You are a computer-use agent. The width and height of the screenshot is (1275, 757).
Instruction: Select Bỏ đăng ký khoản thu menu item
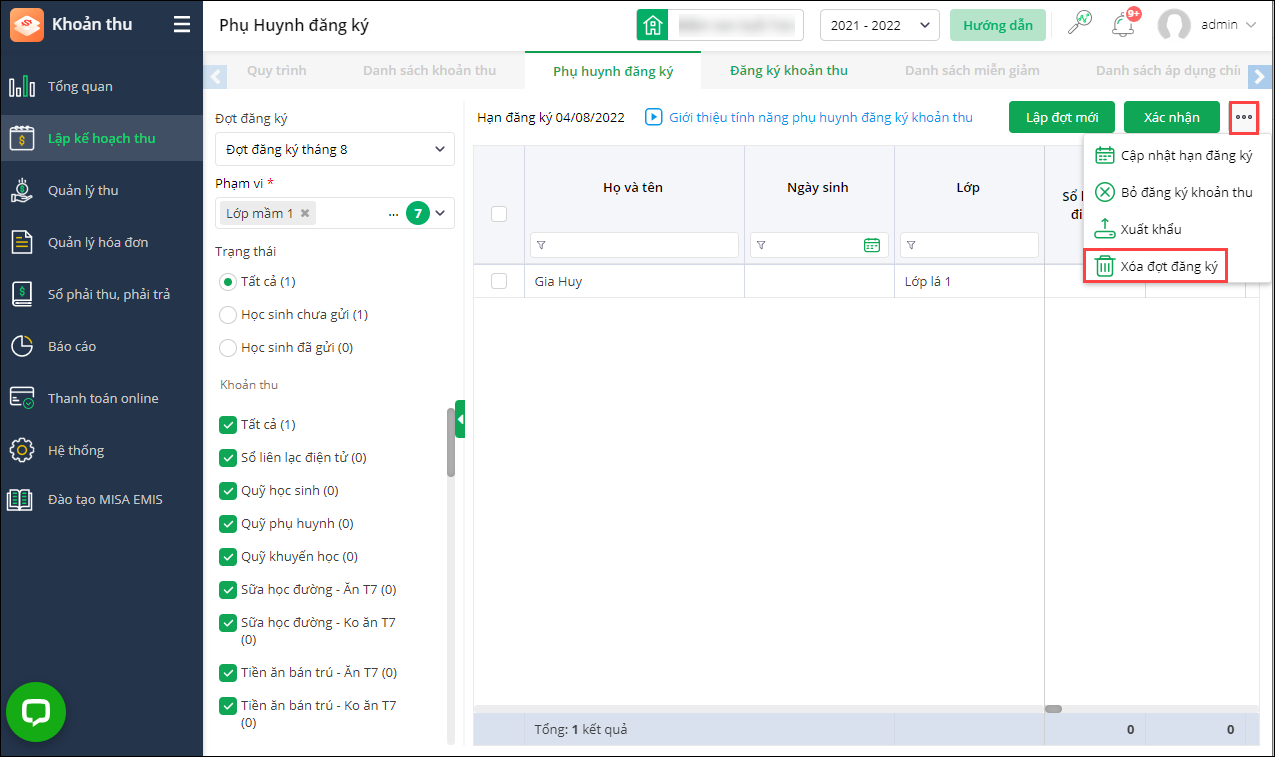click(1177, 192)
